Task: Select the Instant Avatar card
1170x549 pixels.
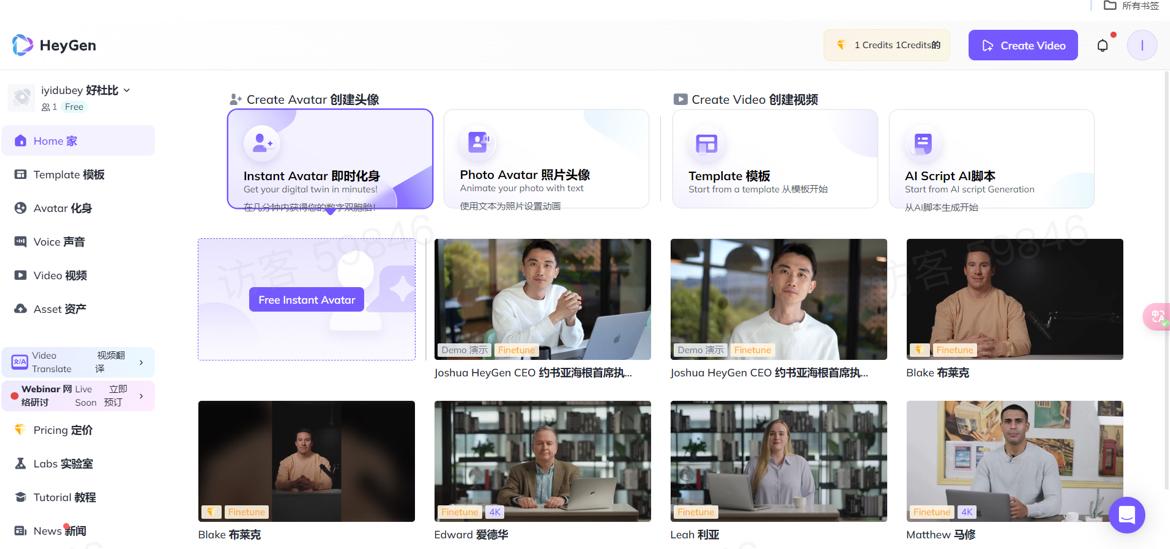Action: tap(330, 159)
